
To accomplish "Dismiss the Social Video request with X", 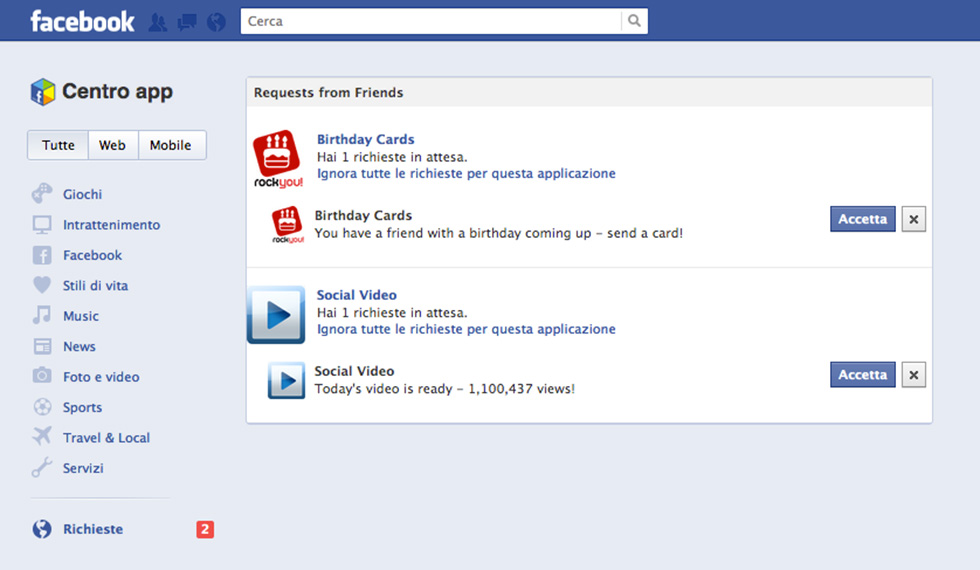I will (913, 375).
